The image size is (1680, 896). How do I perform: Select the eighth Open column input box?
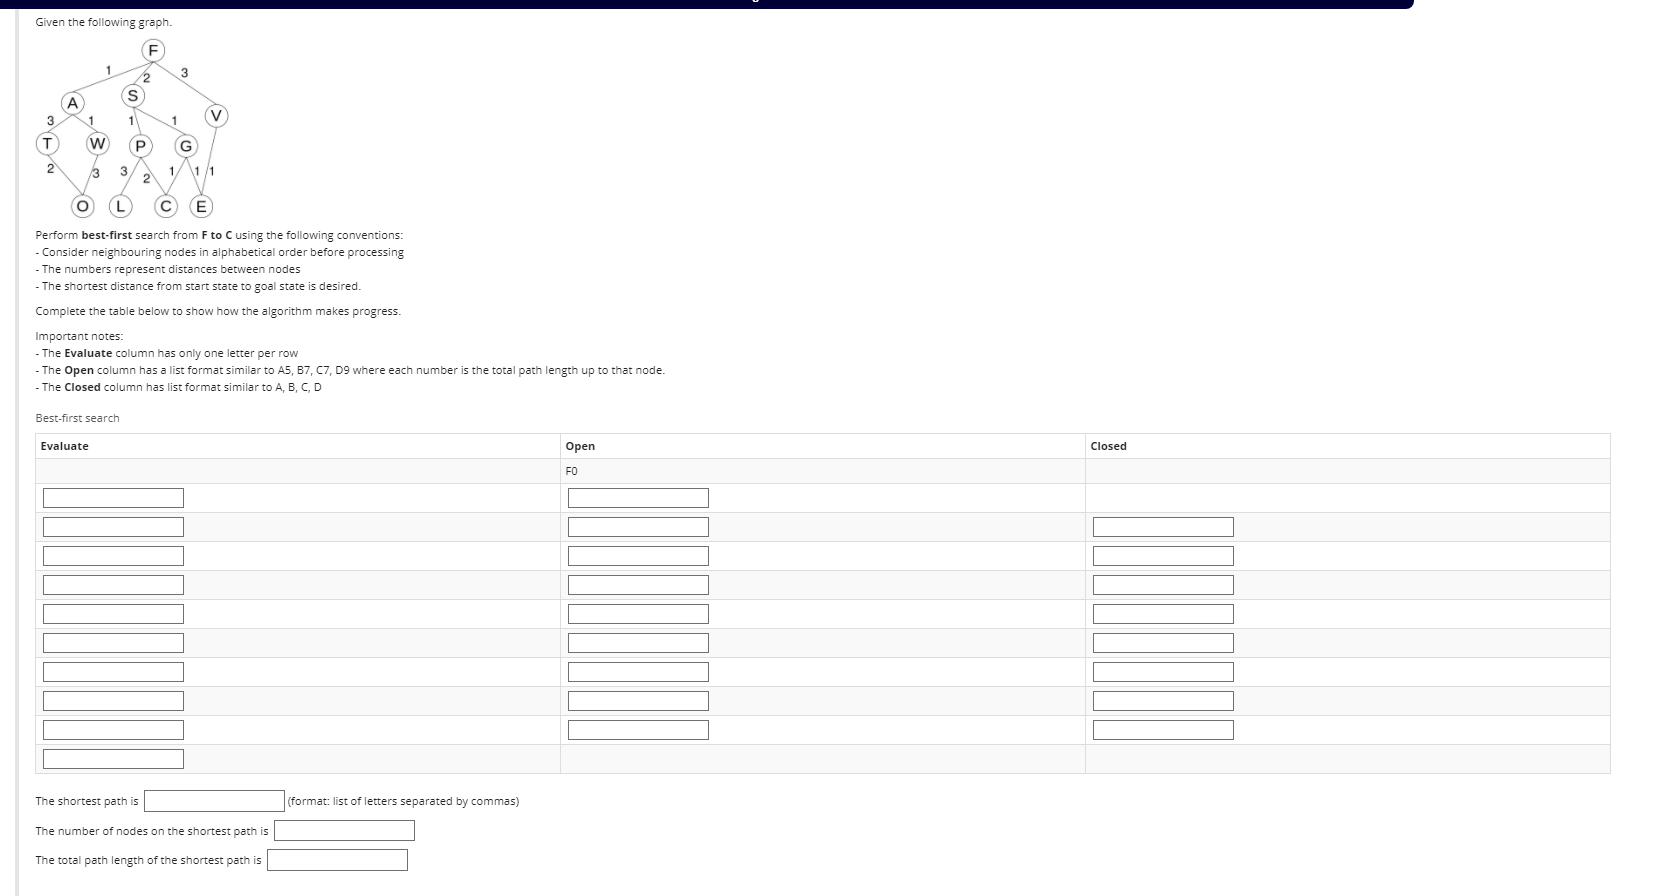coord(638,701)
